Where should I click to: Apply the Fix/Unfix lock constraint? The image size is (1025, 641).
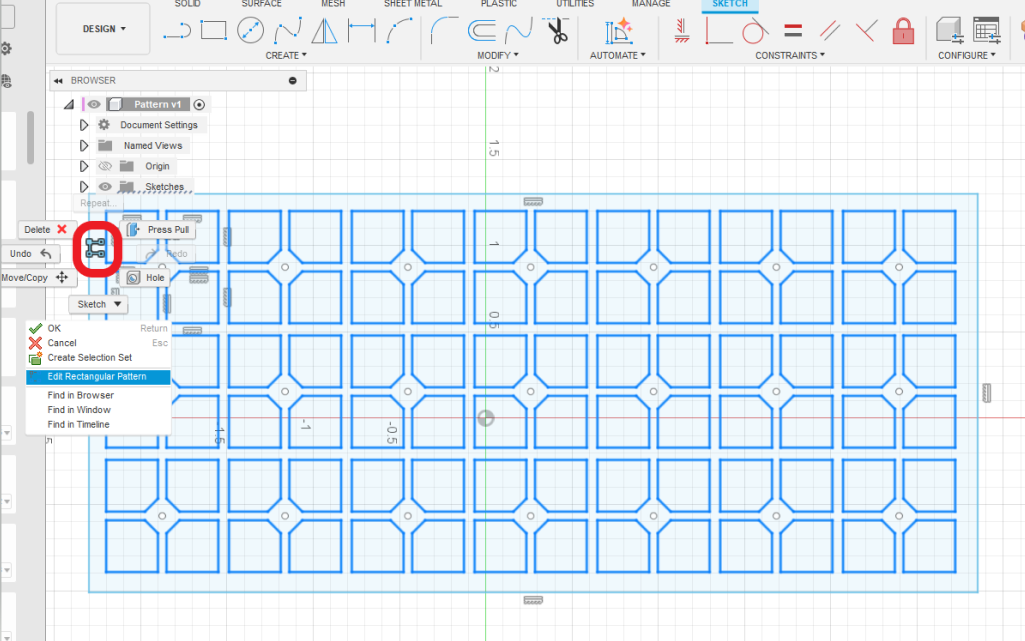pyautogui.click(x=903, y=30)
